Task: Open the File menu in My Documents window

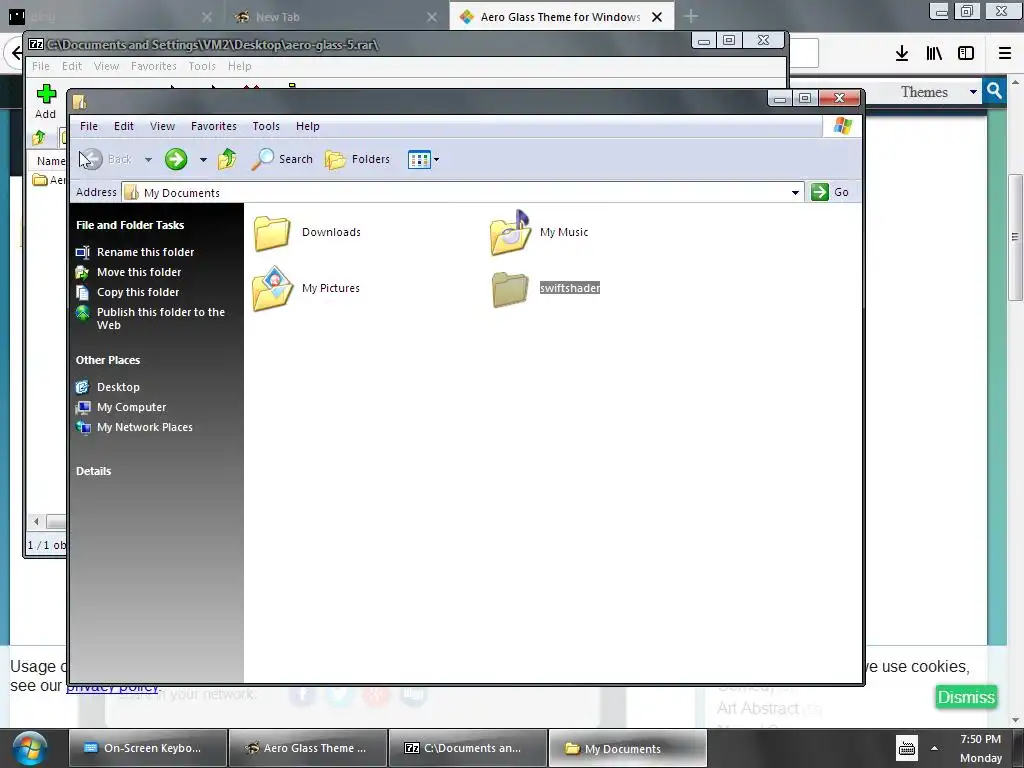Action: pos(89,126)
